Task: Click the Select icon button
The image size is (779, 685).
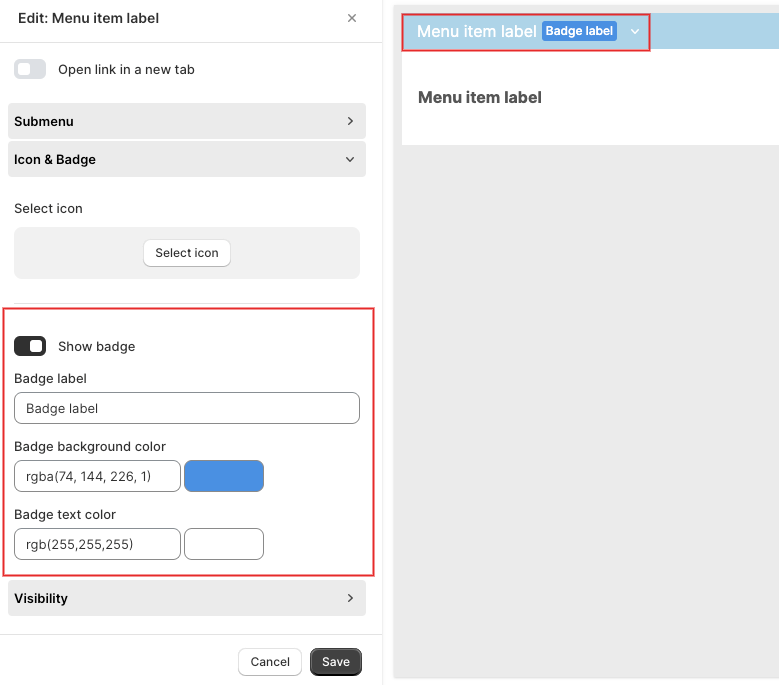Action: pos(187,253)
